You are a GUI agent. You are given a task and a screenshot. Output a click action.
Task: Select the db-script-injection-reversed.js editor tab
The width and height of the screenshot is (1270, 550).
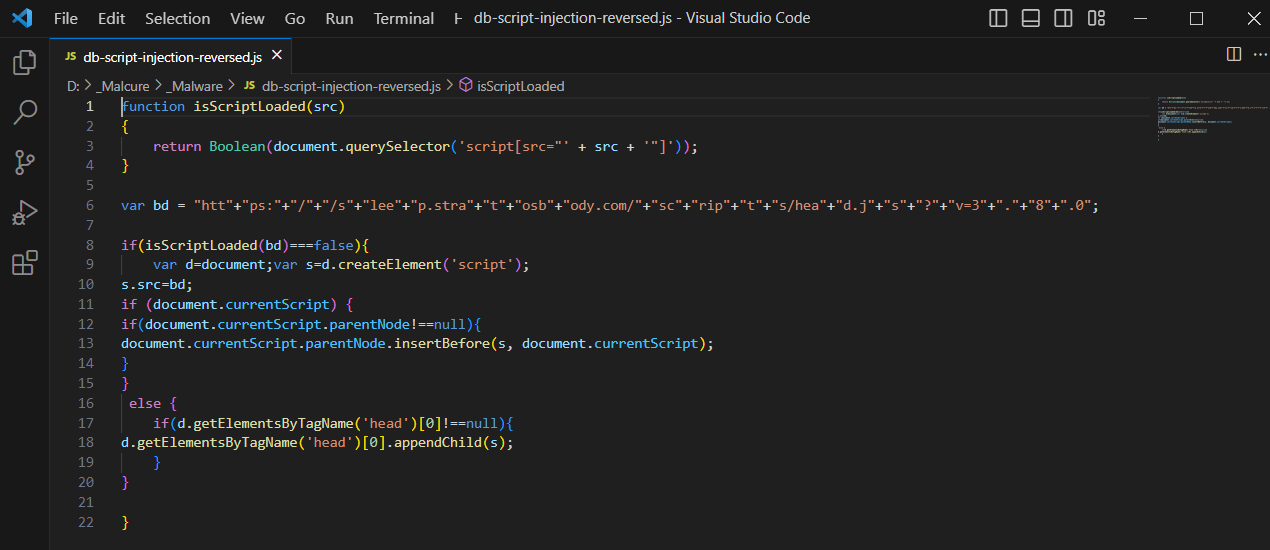coord(173,56)
